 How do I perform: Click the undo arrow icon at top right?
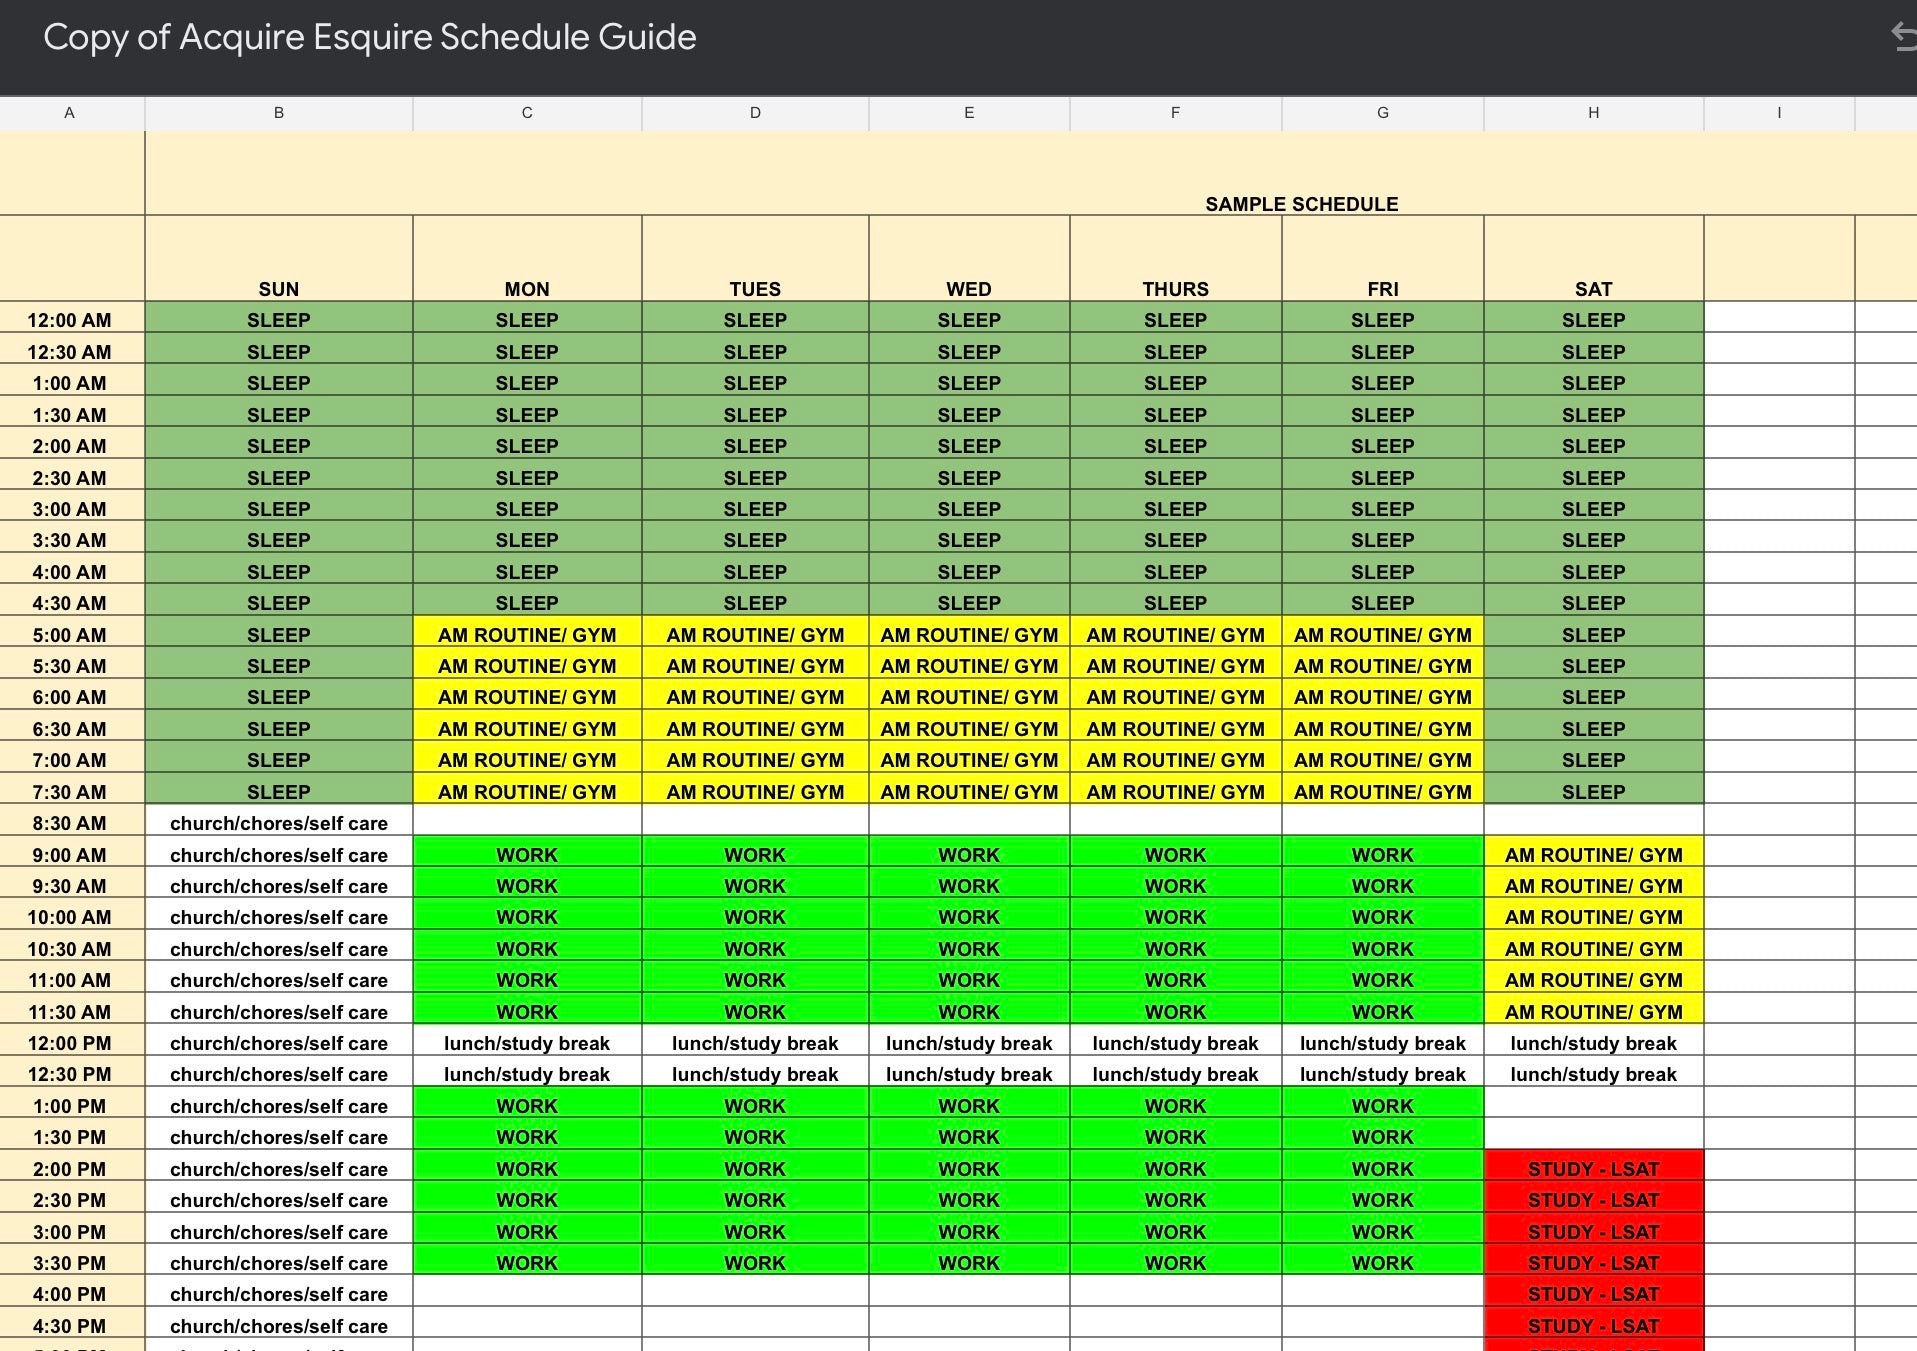(1903, 37)
